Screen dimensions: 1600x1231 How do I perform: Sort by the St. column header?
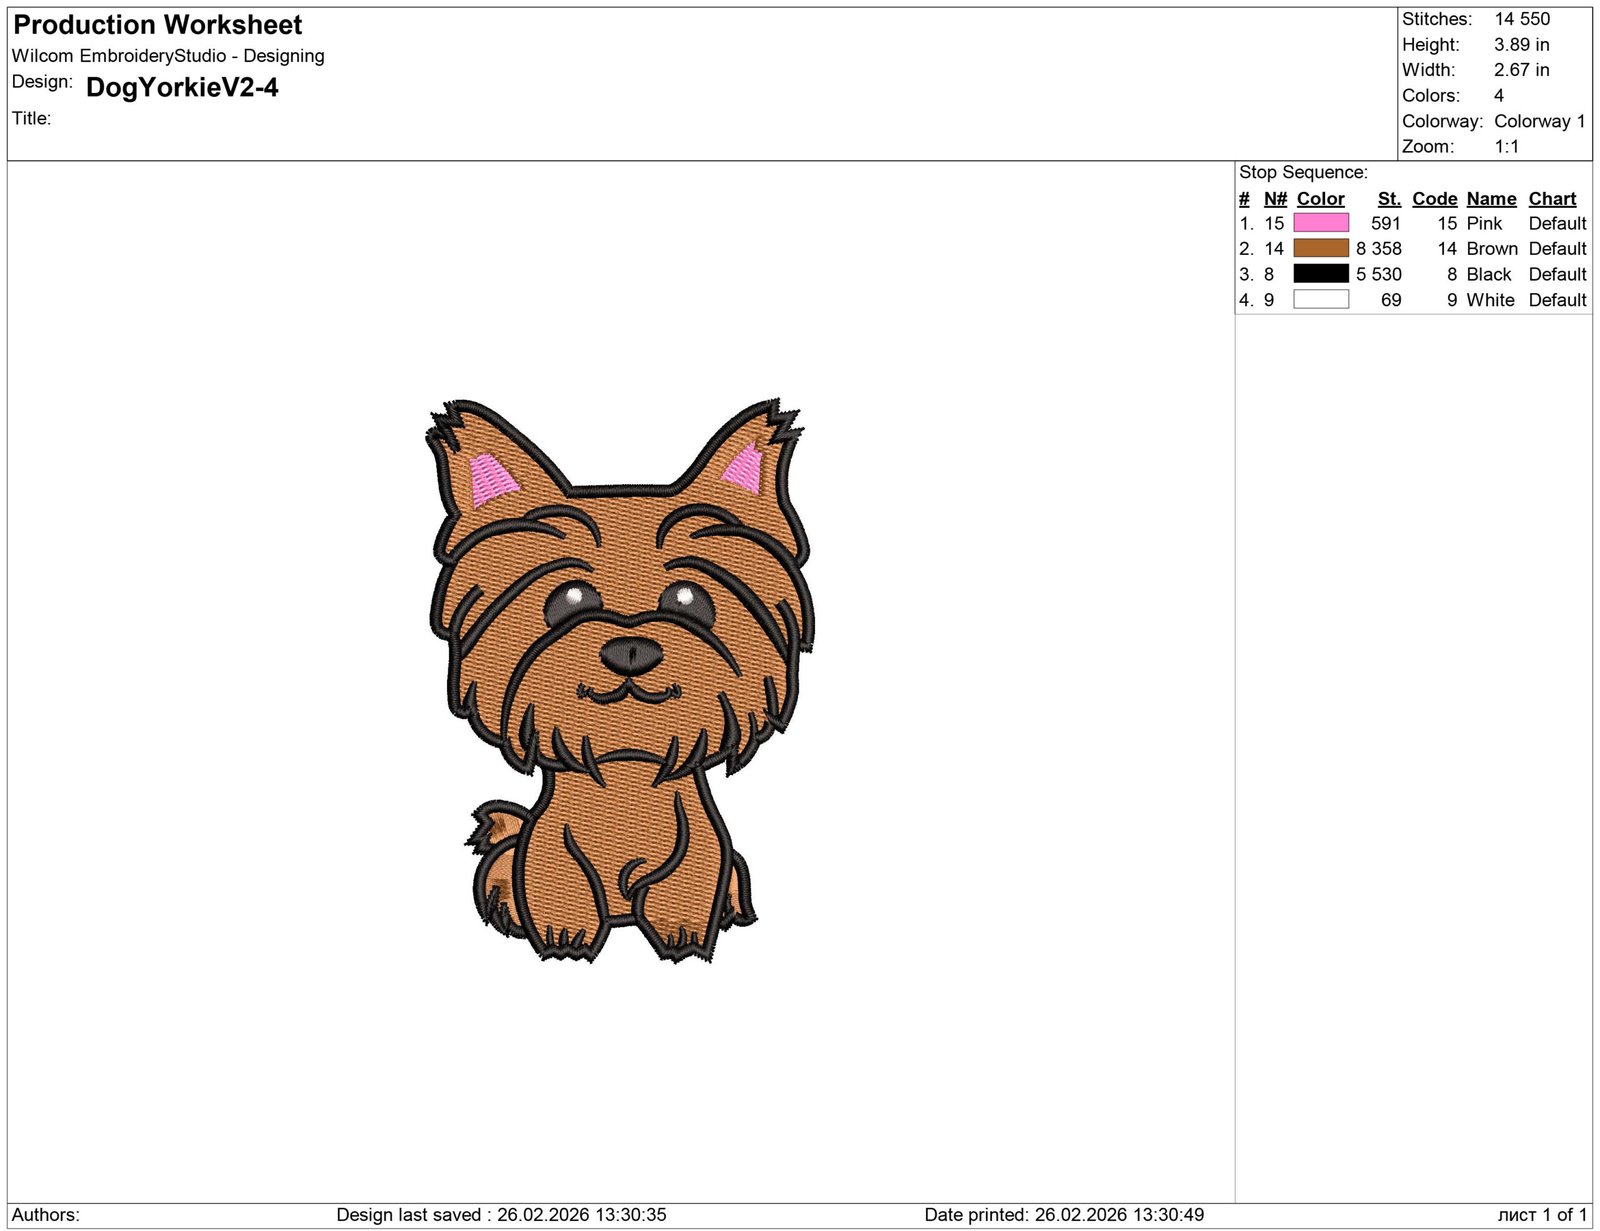coord(1389,198)
